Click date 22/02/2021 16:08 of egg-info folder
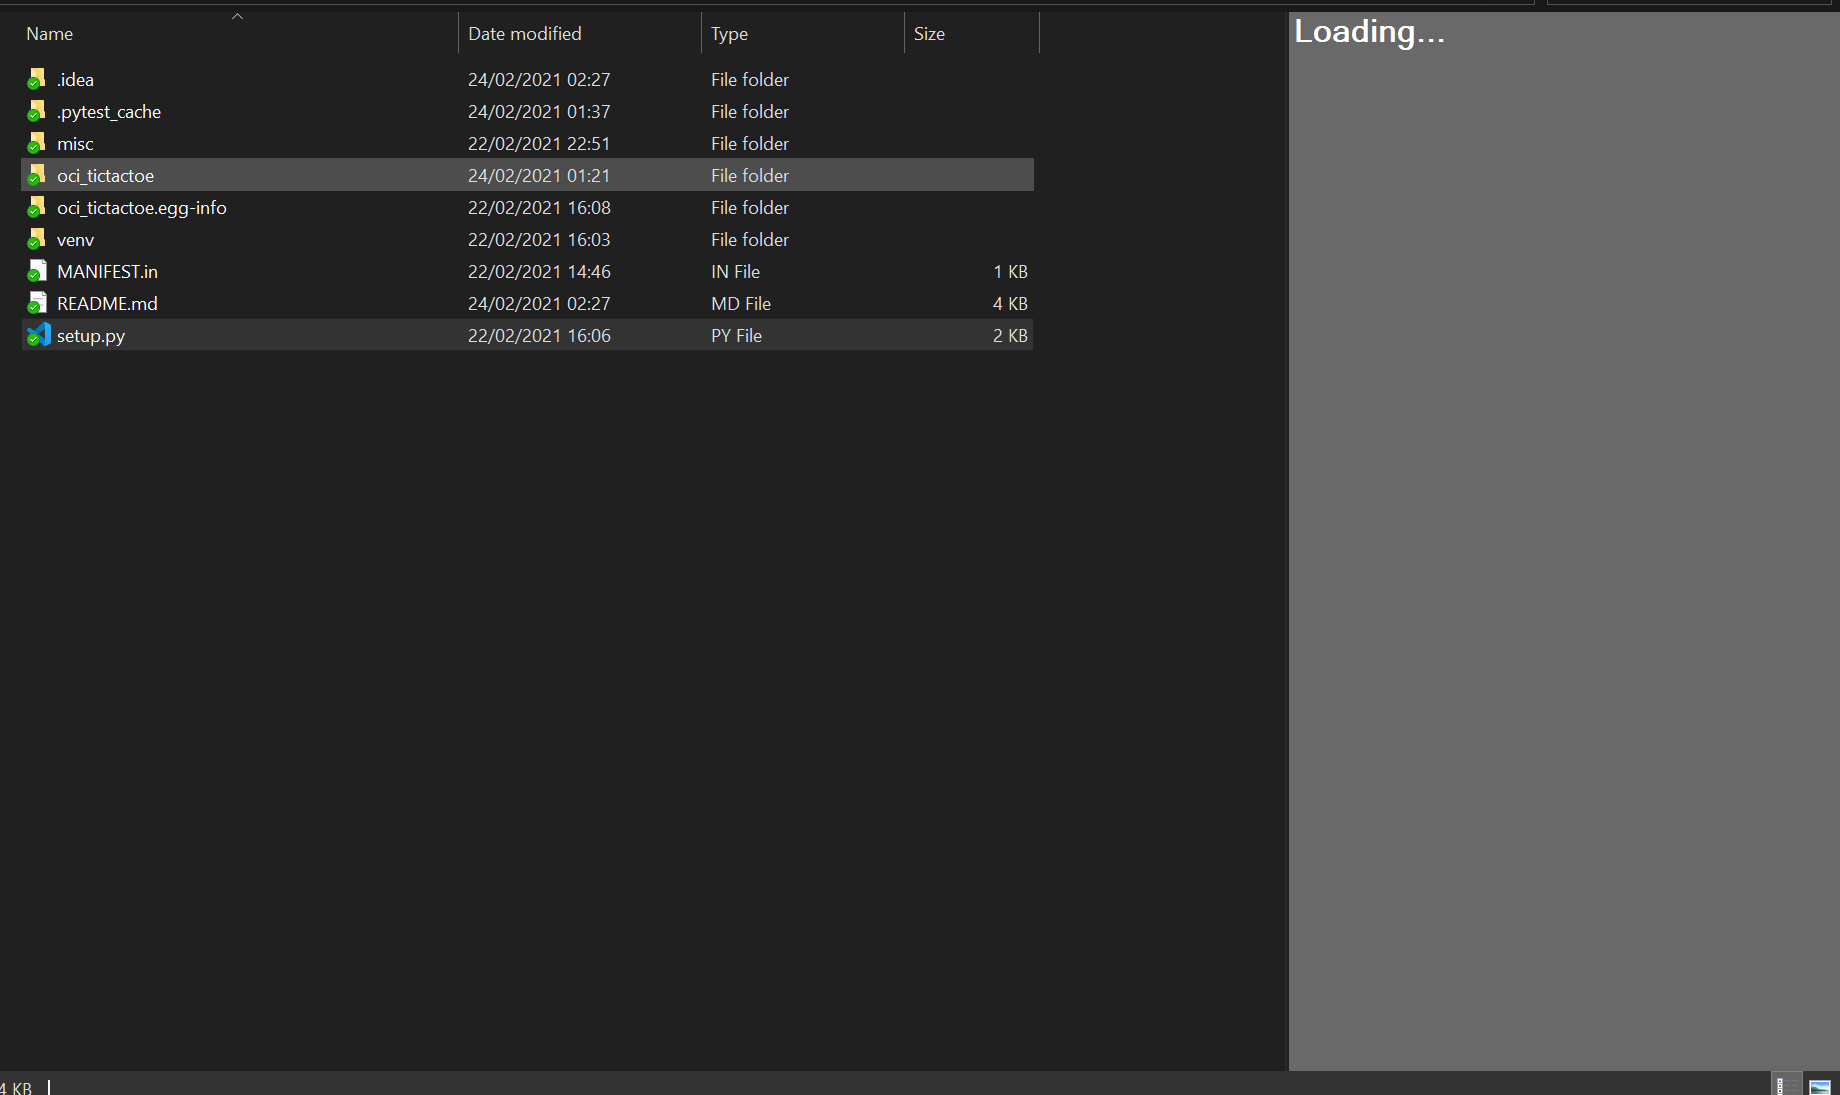 pyautogui.click(x=539, y=207)
